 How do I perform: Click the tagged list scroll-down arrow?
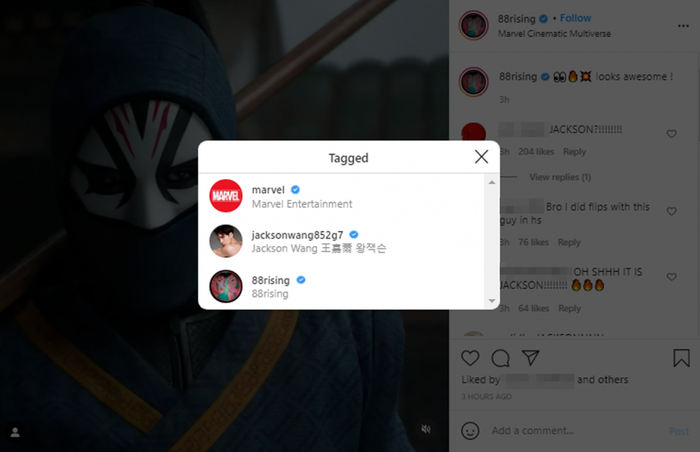coord(492,301)
